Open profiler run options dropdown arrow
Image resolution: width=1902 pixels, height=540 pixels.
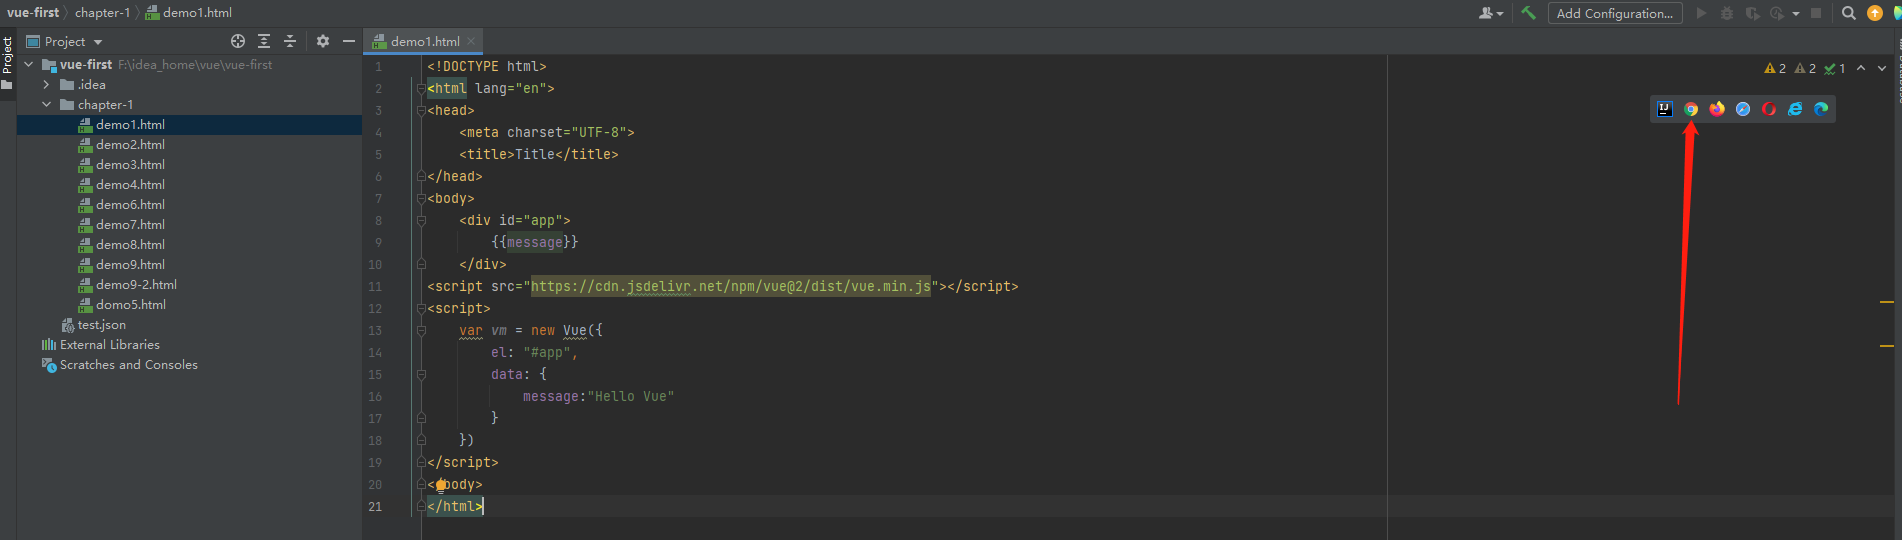pos(1795,14)
